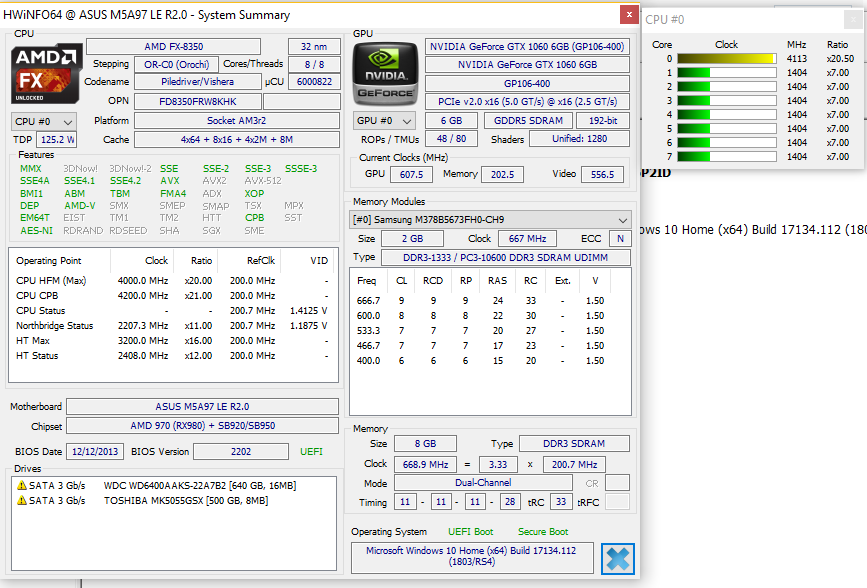
Task: Select the WDC WD6400AAKS drive entry
Action: click(190, 485)
